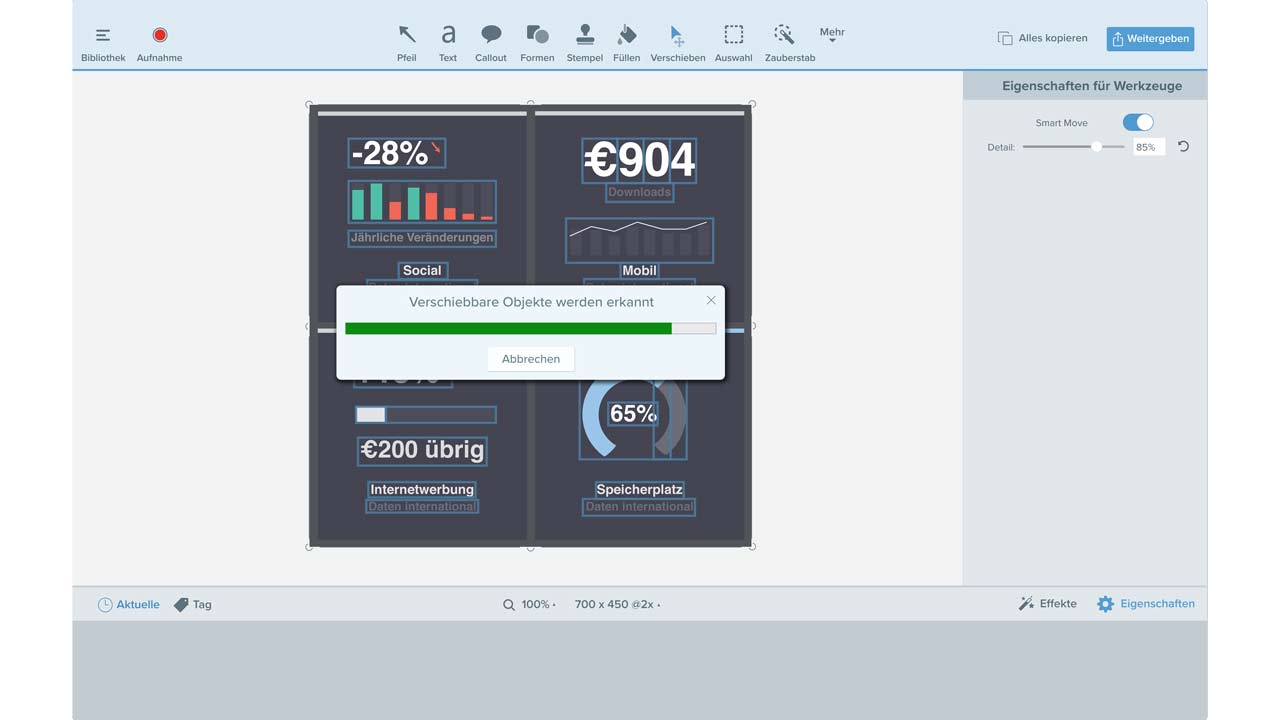Click the Abbrechen button in dialog

531,359
